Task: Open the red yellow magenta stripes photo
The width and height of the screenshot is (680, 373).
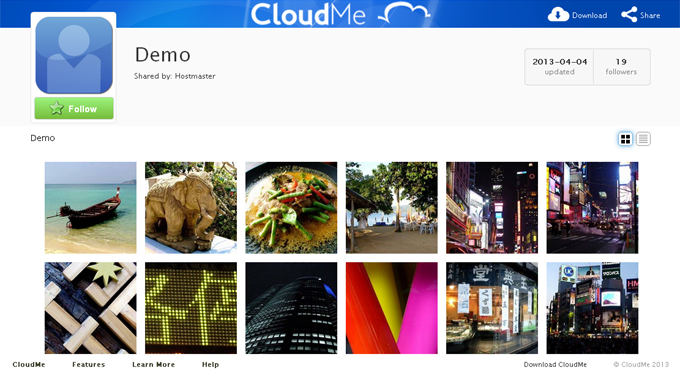Action: [392, 308]
